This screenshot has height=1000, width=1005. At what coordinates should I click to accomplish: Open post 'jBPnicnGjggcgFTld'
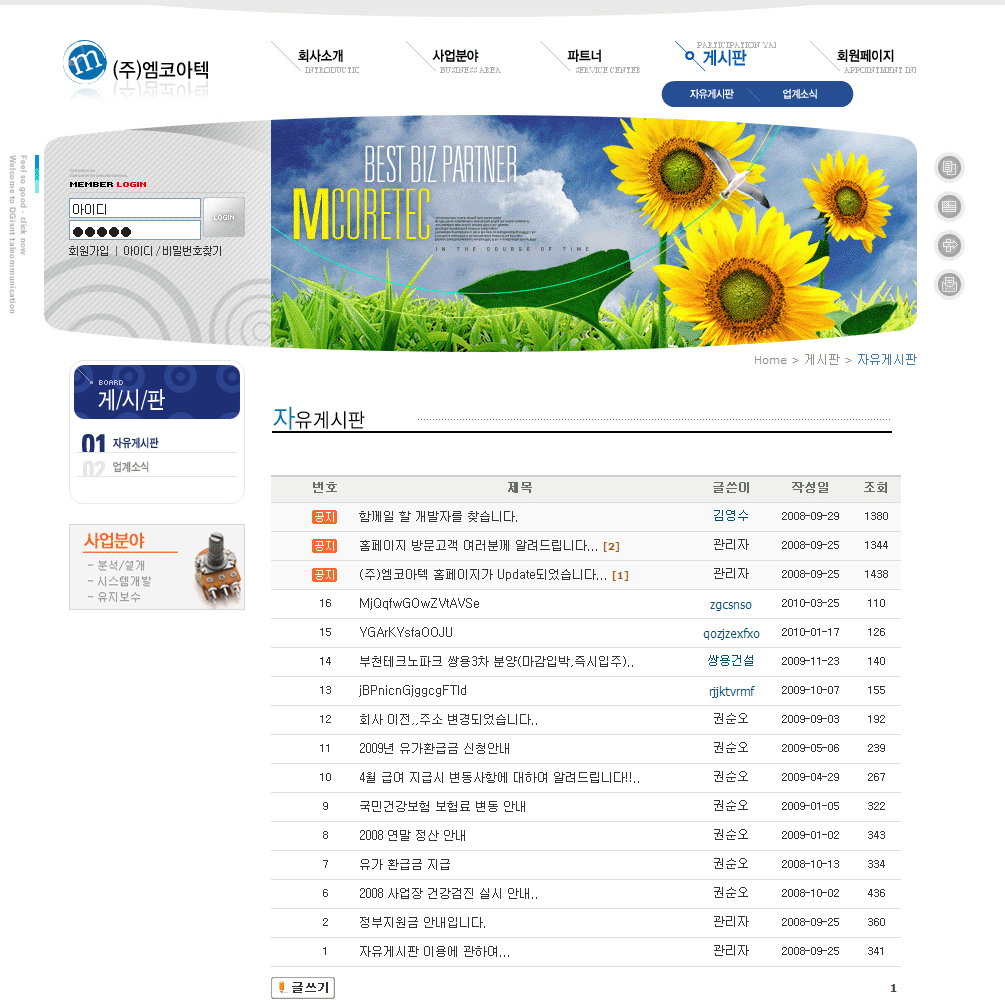point(413,690)
